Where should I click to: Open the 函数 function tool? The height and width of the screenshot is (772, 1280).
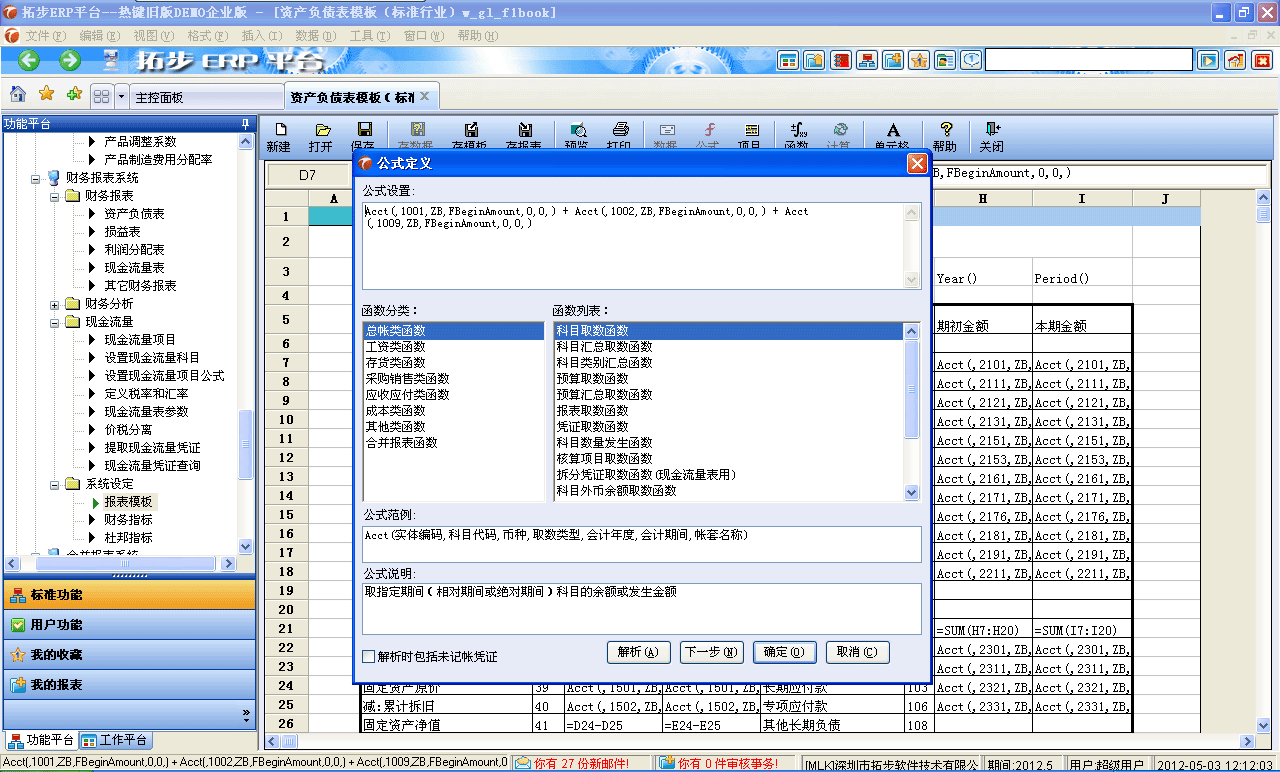pos(797,133)
